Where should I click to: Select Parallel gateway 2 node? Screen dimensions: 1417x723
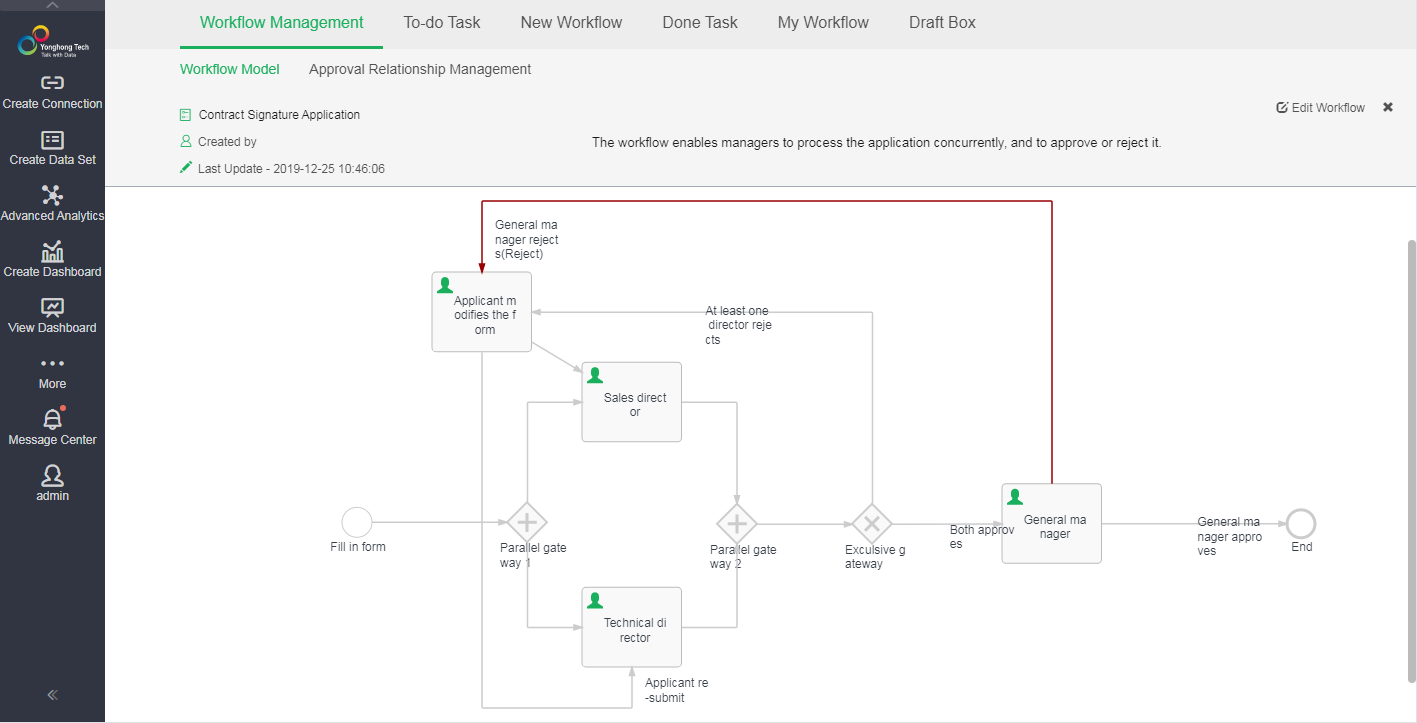737,523
